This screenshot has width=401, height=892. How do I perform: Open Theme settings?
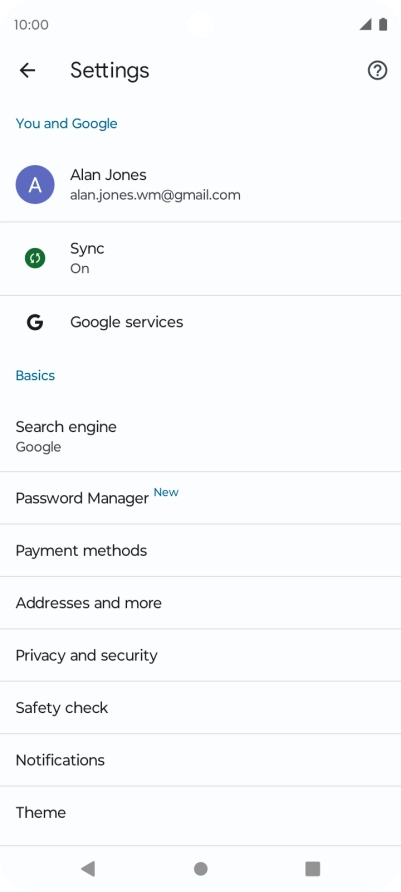tap(200, 812)
